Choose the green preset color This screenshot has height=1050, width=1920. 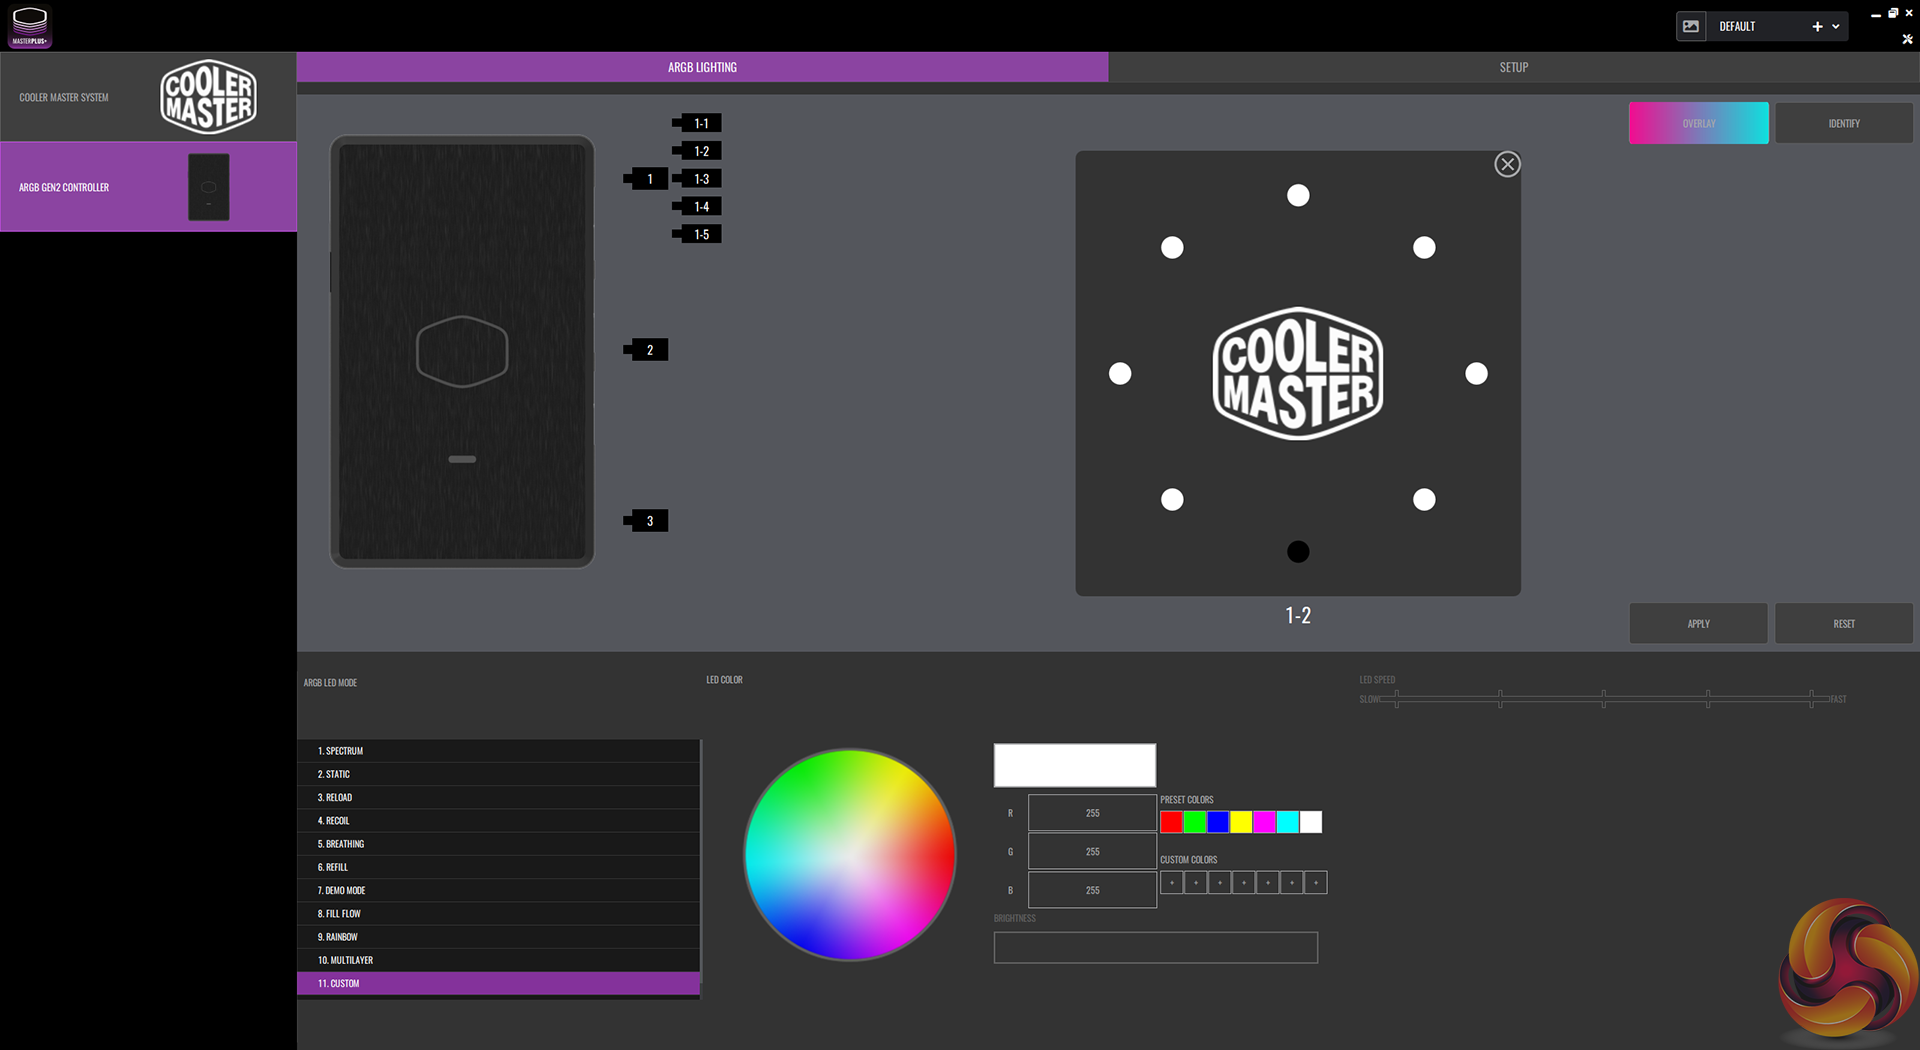pyautogui.click(x=1195, y=822)
